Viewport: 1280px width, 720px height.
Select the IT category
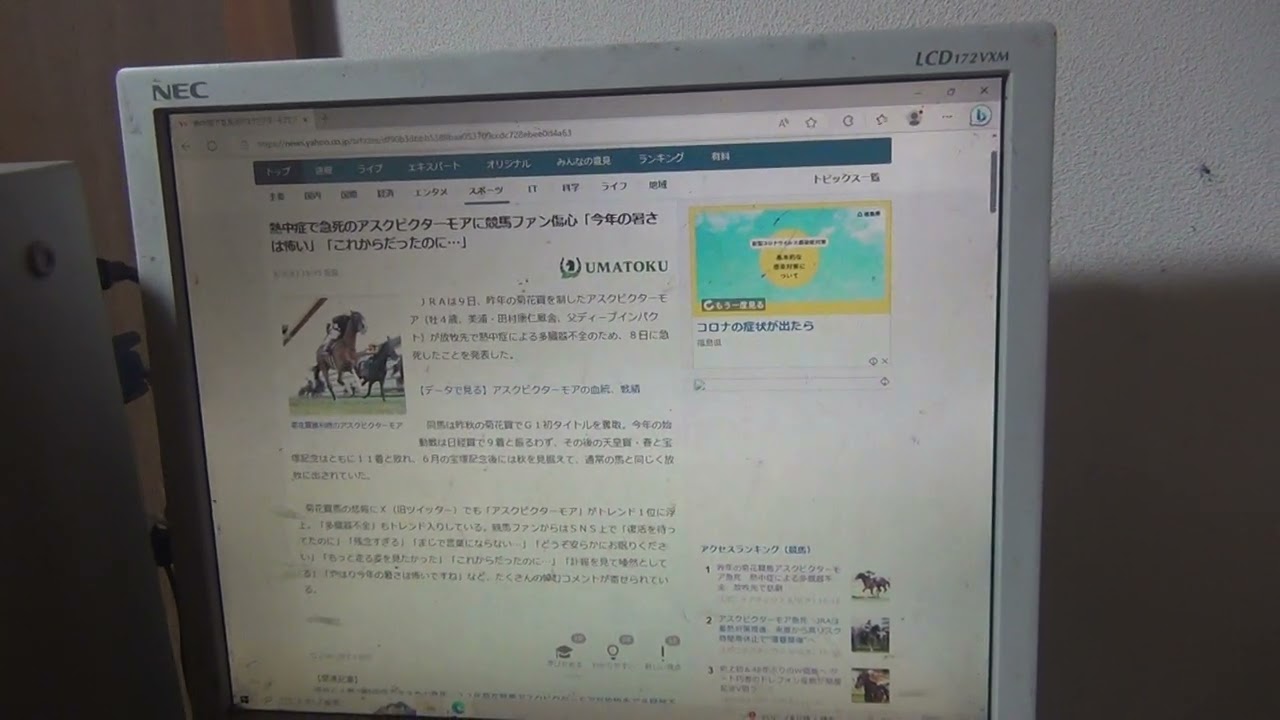pos(533,188)
